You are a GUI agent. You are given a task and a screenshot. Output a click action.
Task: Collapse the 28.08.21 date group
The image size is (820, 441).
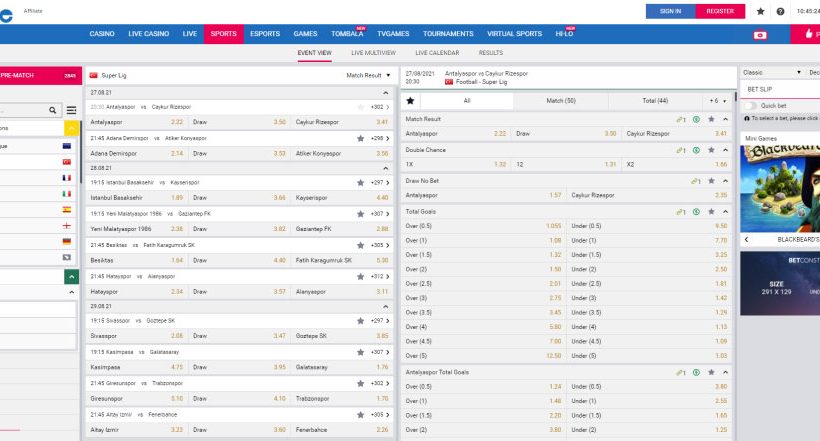coord(385,168)
